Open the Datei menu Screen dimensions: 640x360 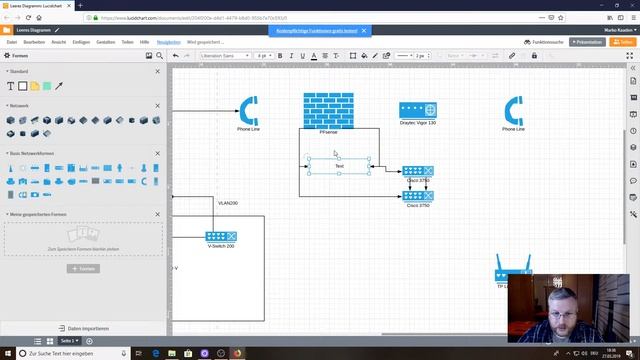point(12,42)
